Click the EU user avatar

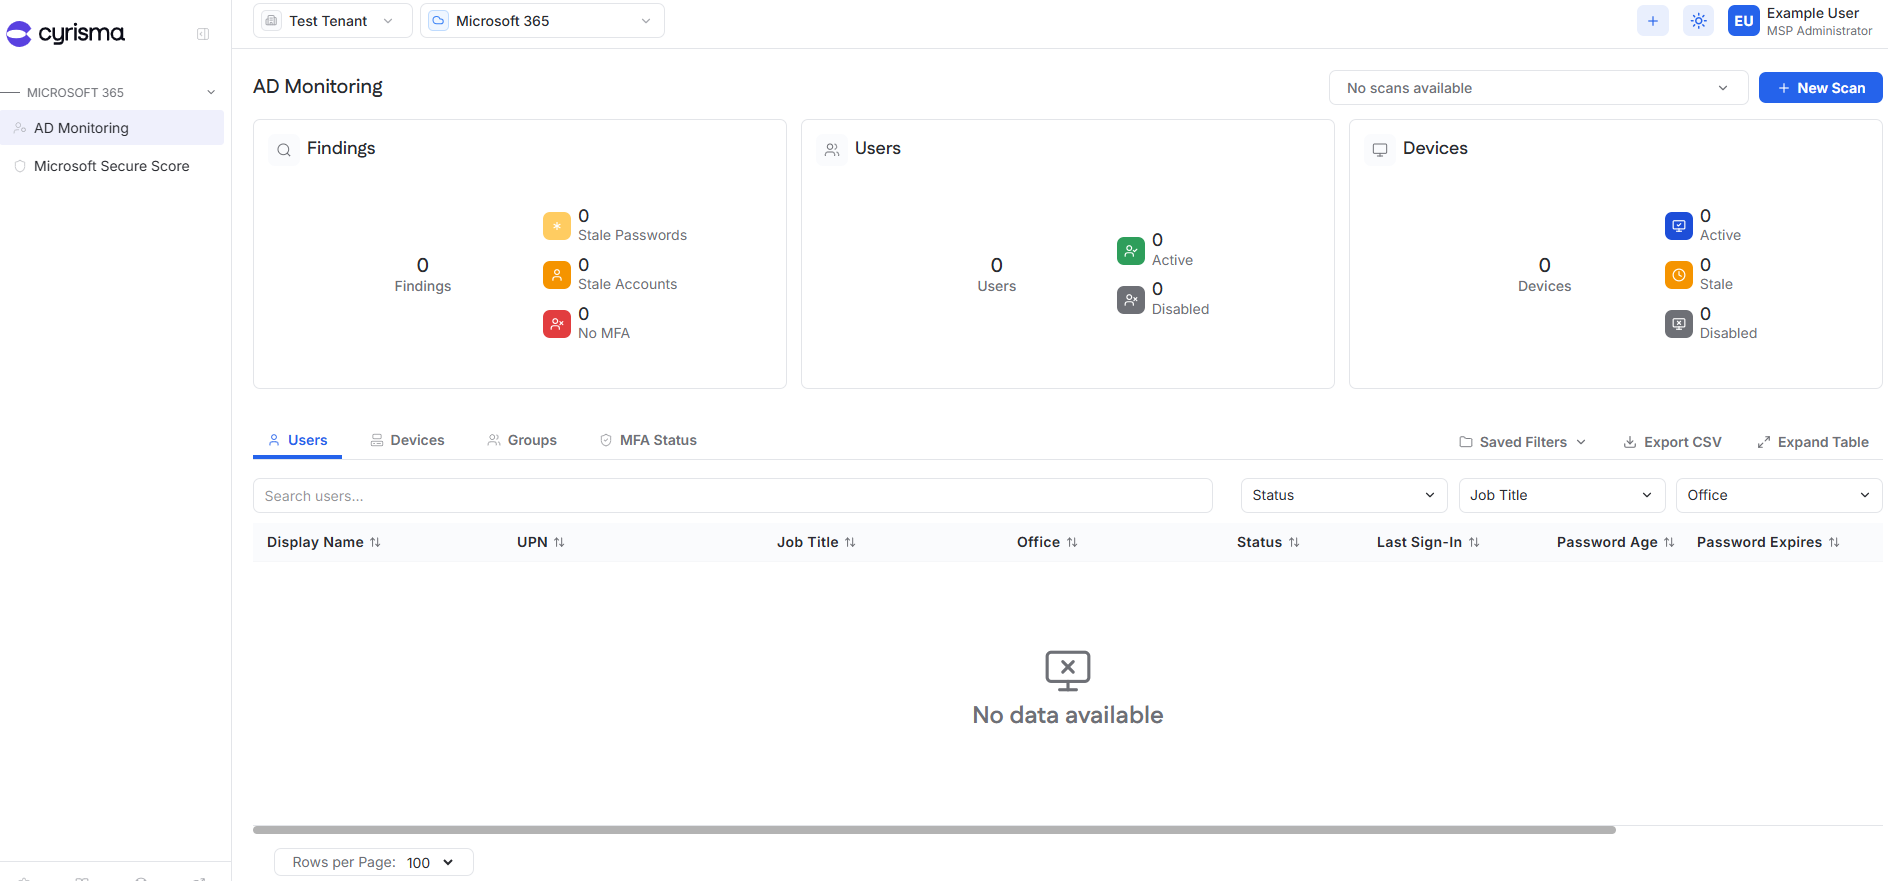click(1744, 21)
